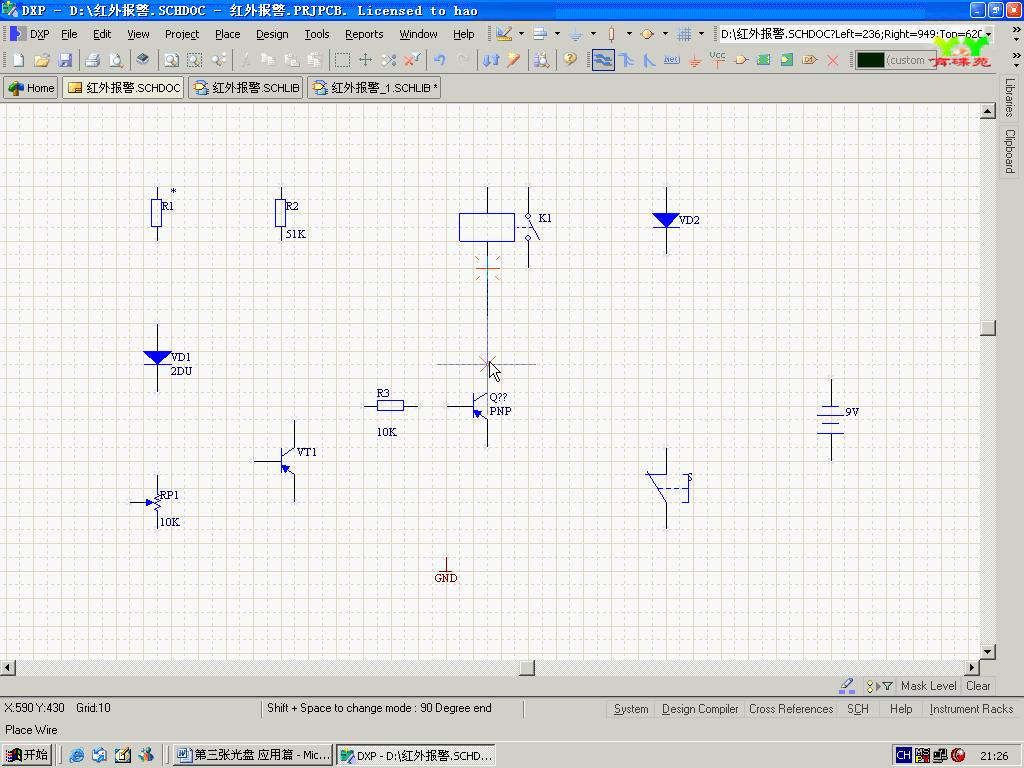Click vertical scrollbar down arrow
1024x768 pixels.
(987, 652)
